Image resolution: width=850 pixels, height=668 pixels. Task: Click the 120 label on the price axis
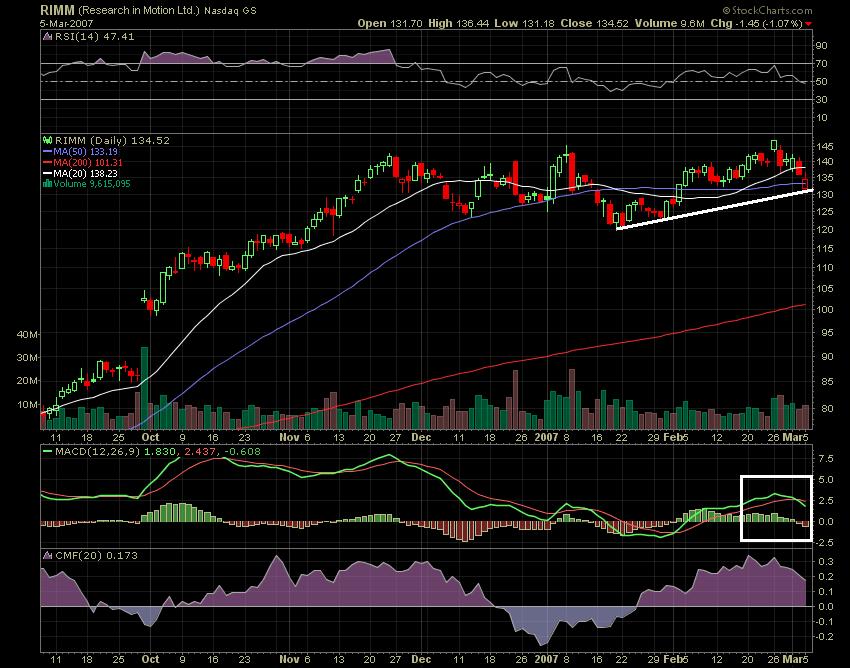click(x=824, y=229)
